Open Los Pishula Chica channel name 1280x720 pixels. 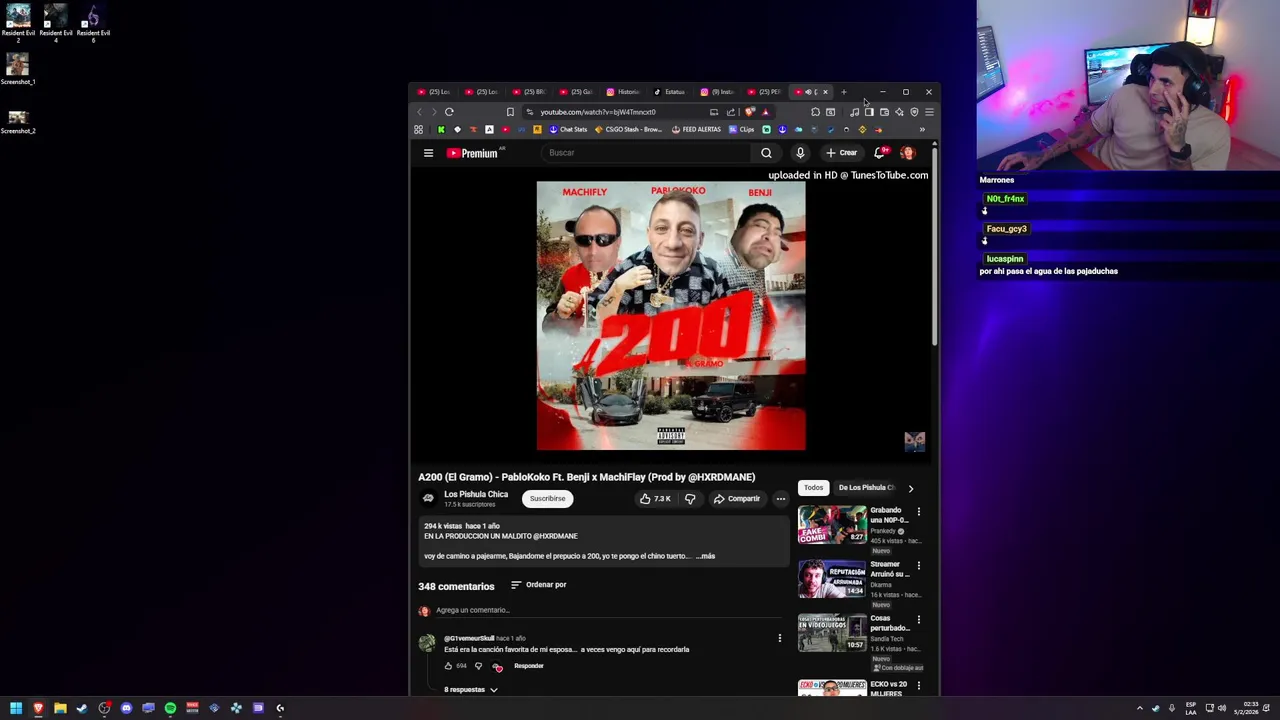pos(476,494)
